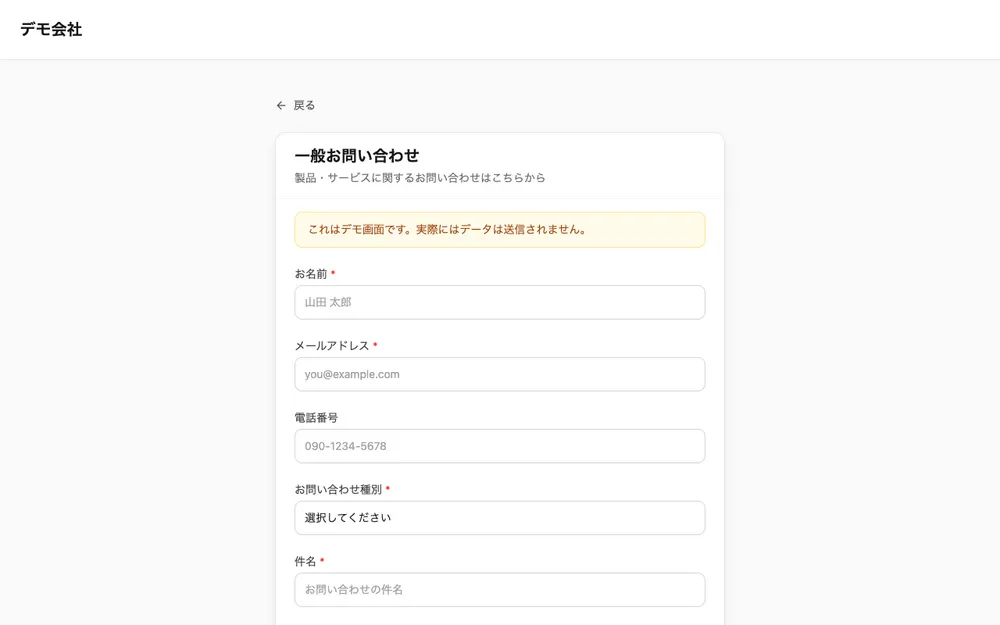Click the お名前 field label
The image size is (1000, 625).
[311, 274]
